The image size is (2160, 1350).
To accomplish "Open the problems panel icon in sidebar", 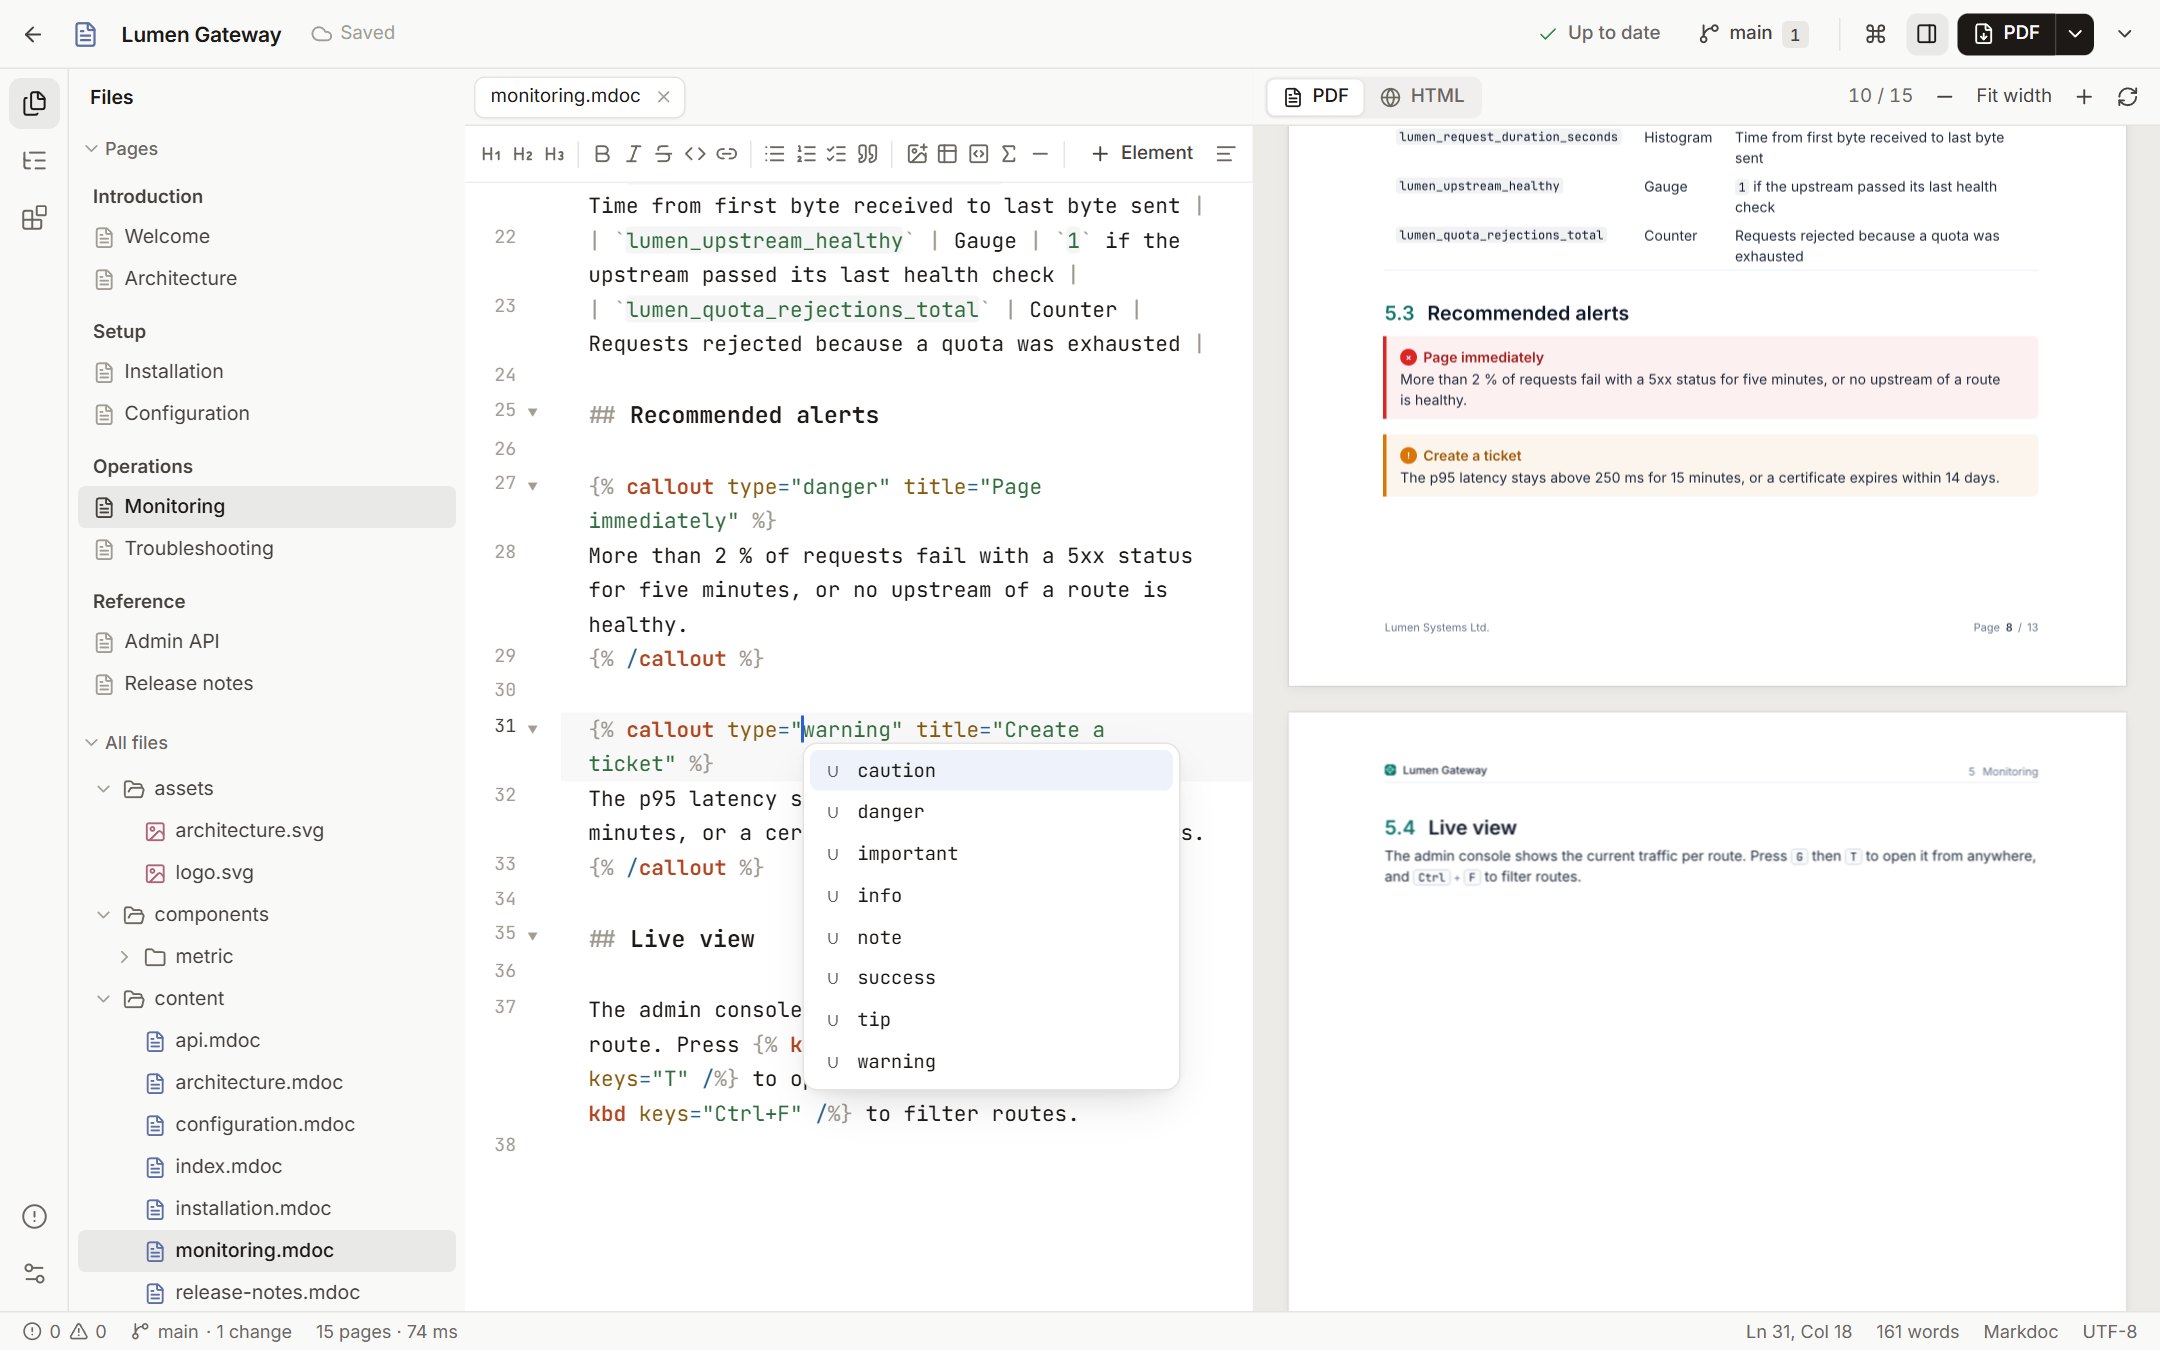I will pos(34,1216).
